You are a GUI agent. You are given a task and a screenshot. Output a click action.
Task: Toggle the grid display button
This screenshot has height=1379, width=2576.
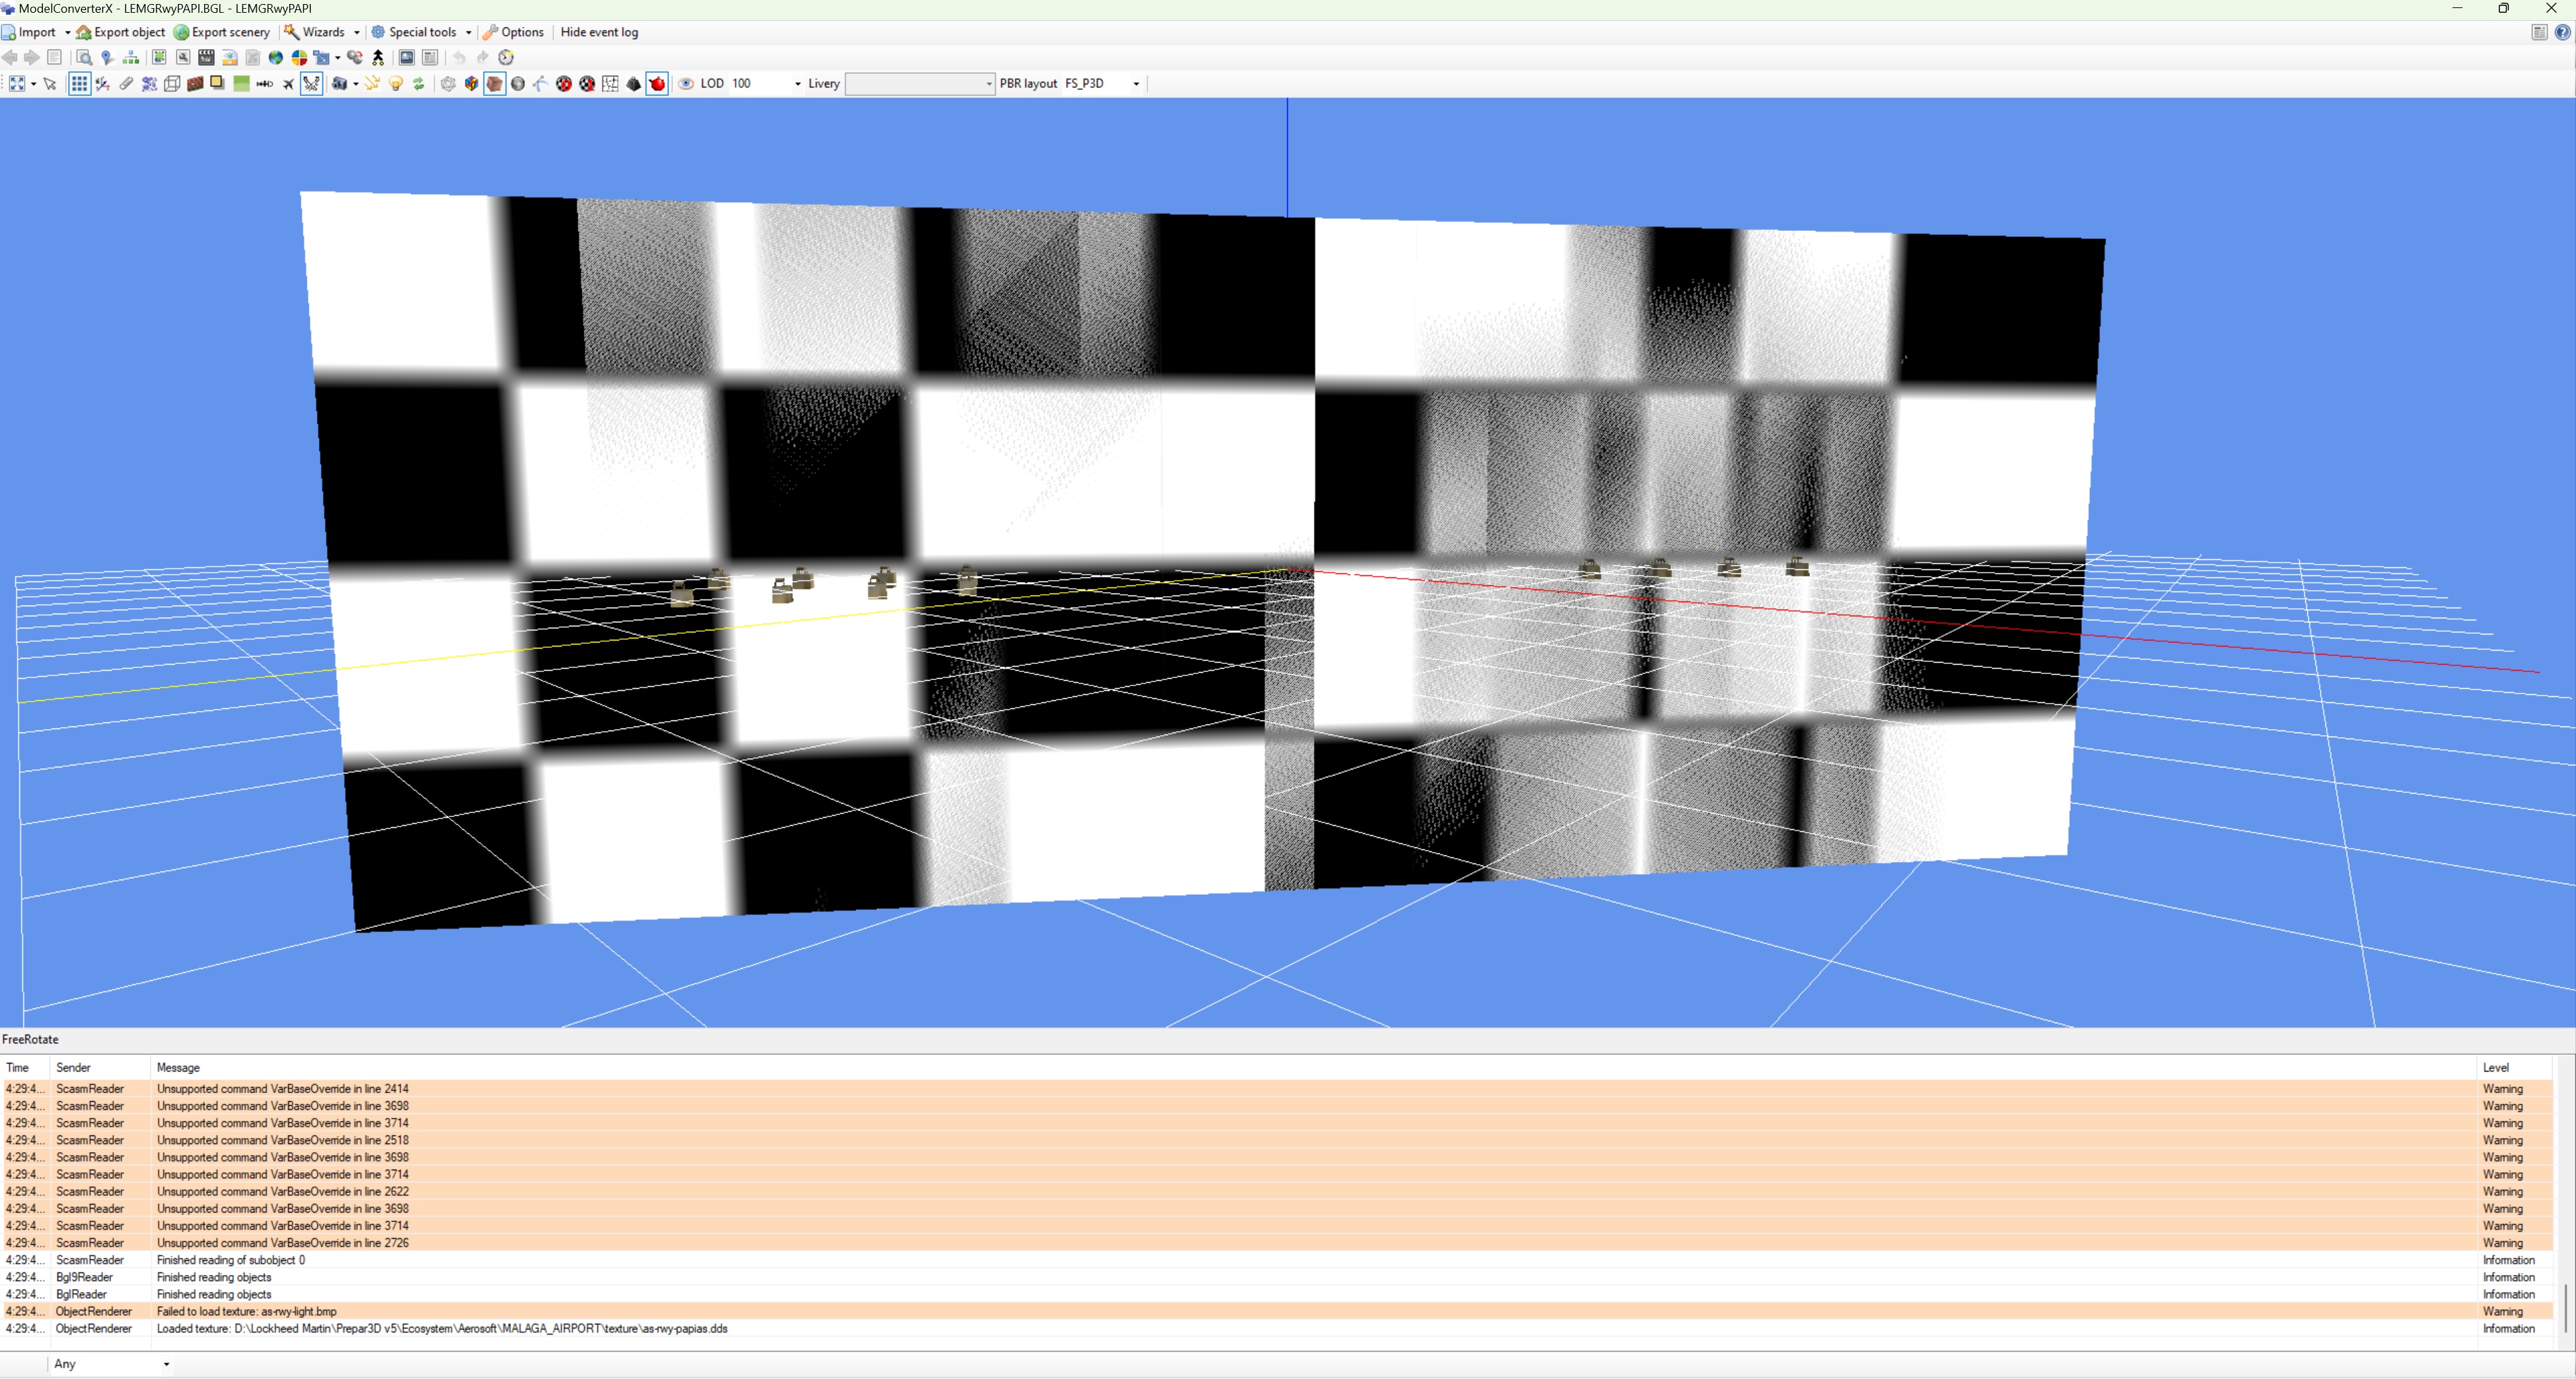pyautogui.click(x=79, y=84)
